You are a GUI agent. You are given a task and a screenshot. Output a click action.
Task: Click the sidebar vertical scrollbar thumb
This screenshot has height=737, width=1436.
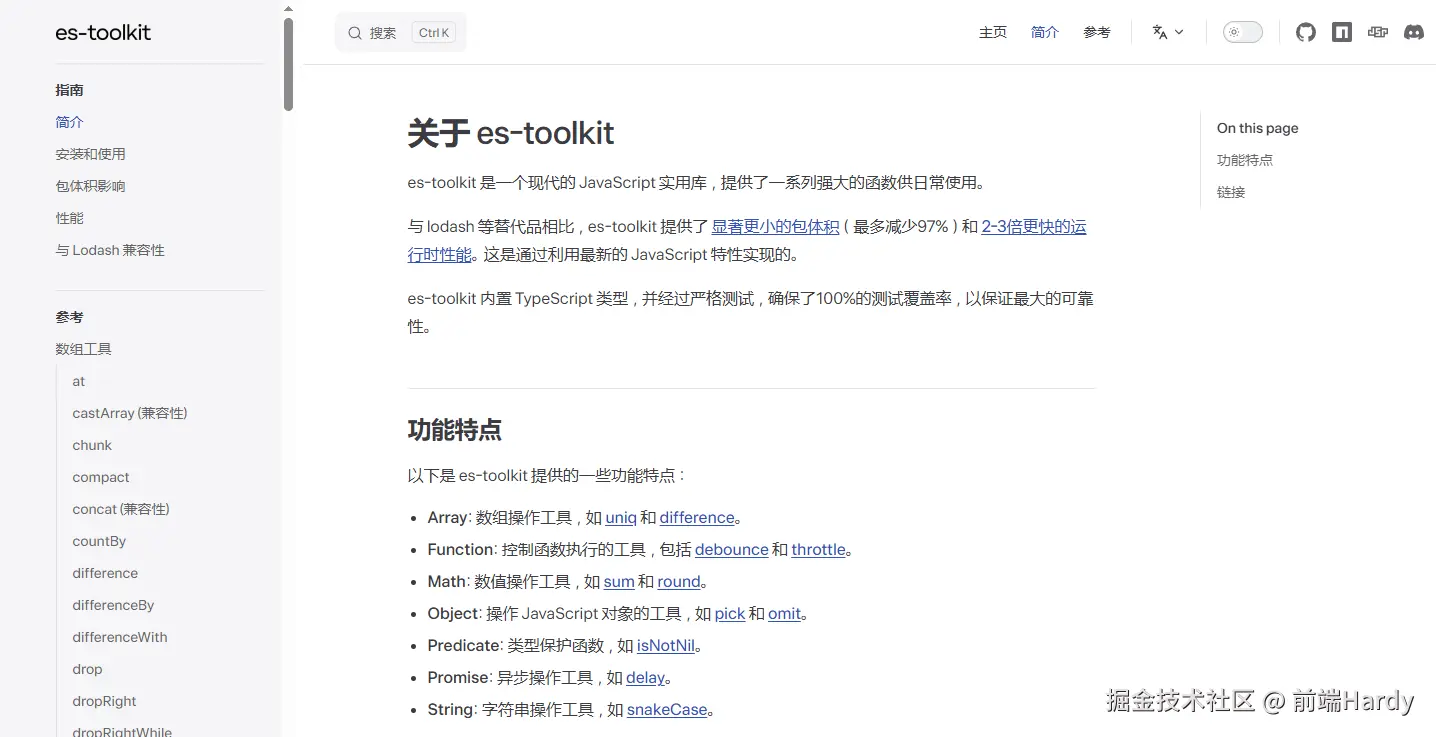[288, 64]
